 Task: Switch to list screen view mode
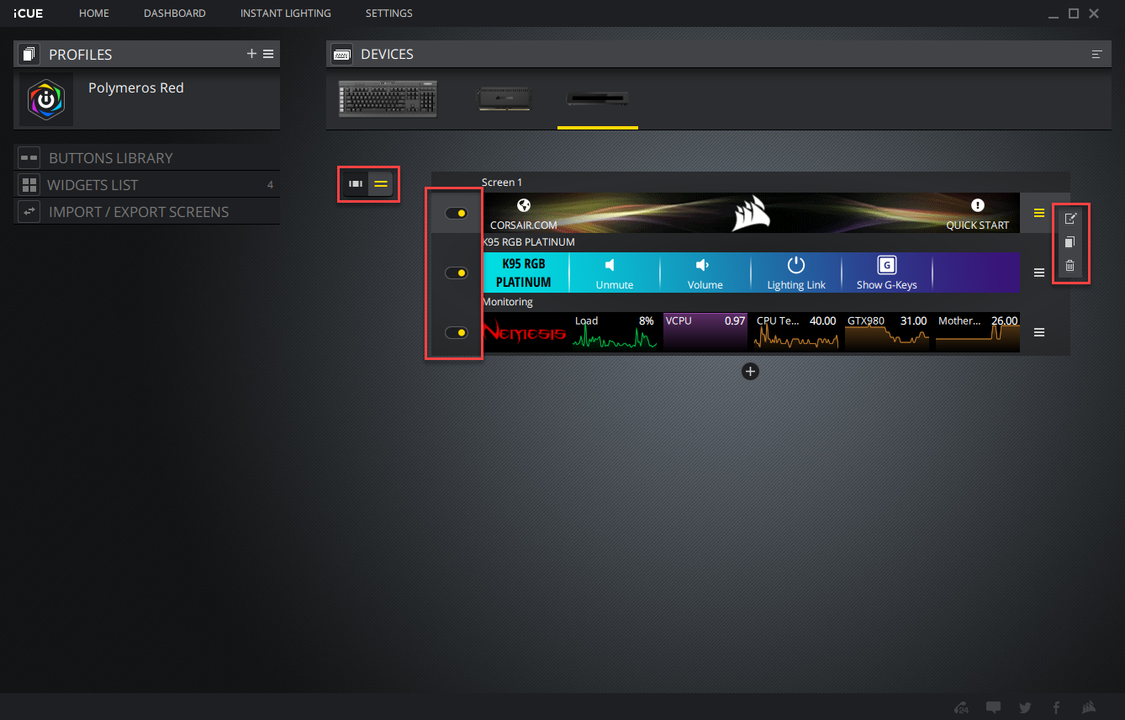(x=381, y=184)
